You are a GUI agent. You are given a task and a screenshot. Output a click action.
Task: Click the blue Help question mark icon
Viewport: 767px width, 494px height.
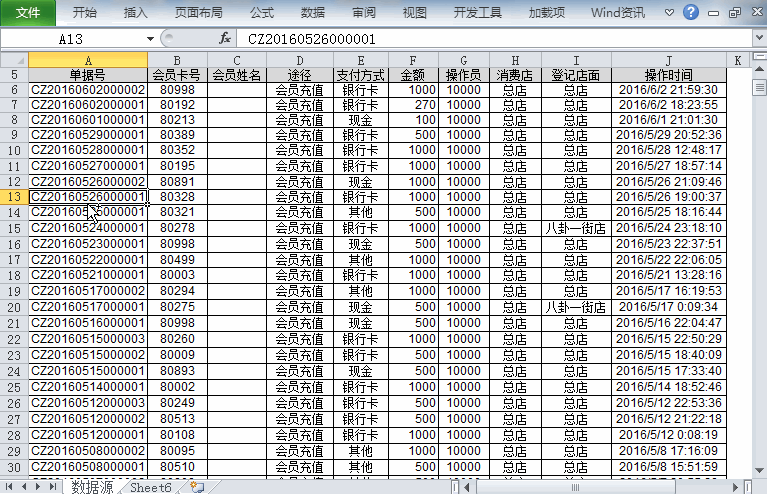click(691, 12)
